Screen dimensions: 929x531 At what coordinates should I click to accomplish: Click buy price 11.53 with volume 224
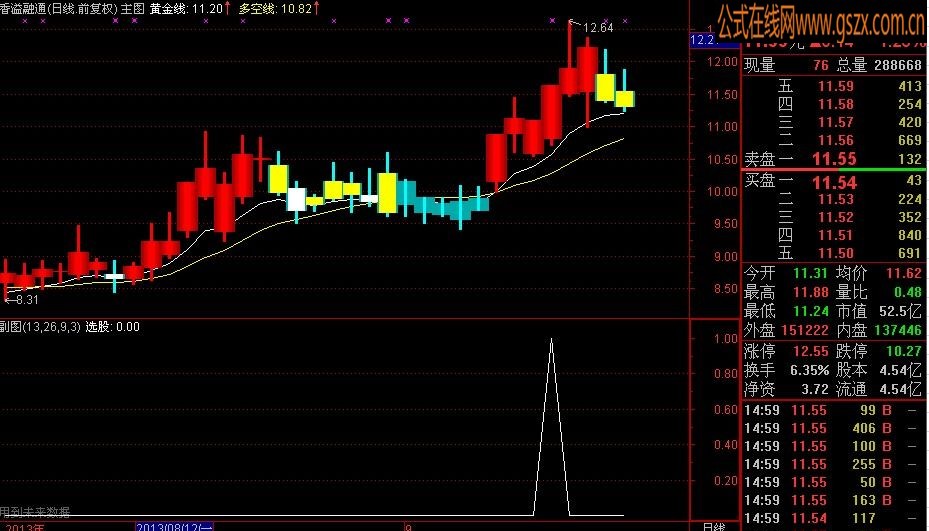pos(835,200)
